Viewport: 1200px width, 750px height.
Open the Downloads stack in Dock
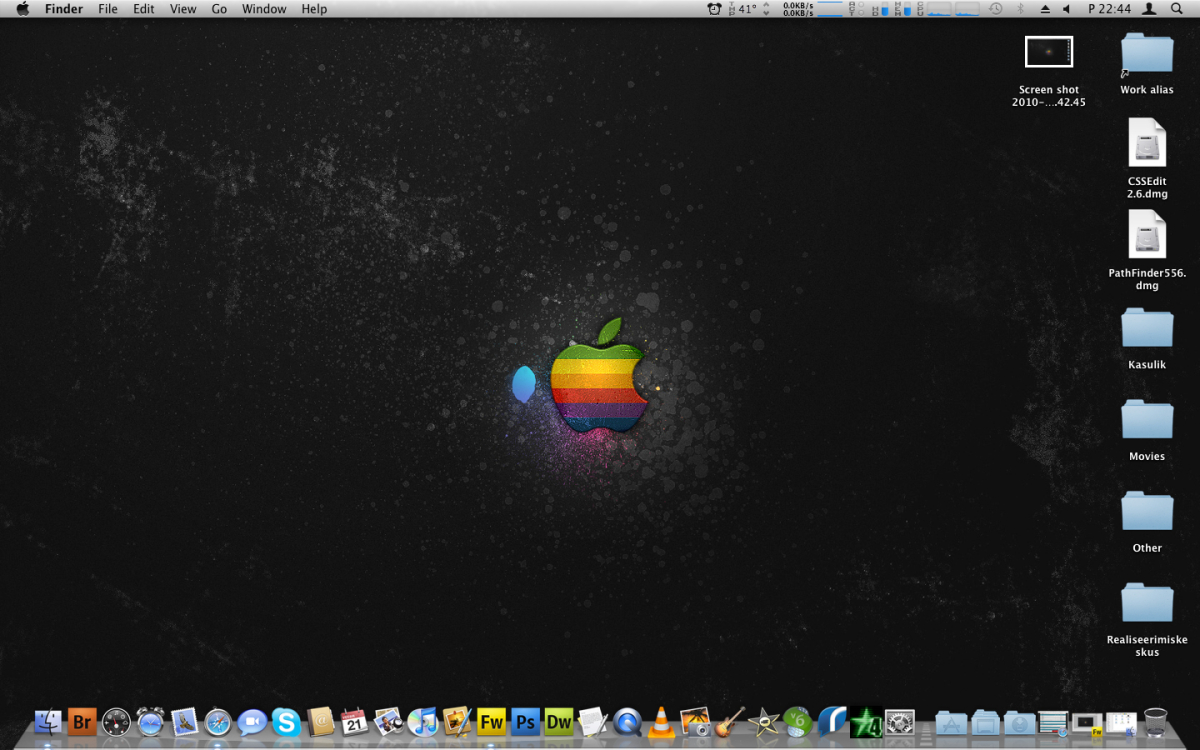[1019, 722]
